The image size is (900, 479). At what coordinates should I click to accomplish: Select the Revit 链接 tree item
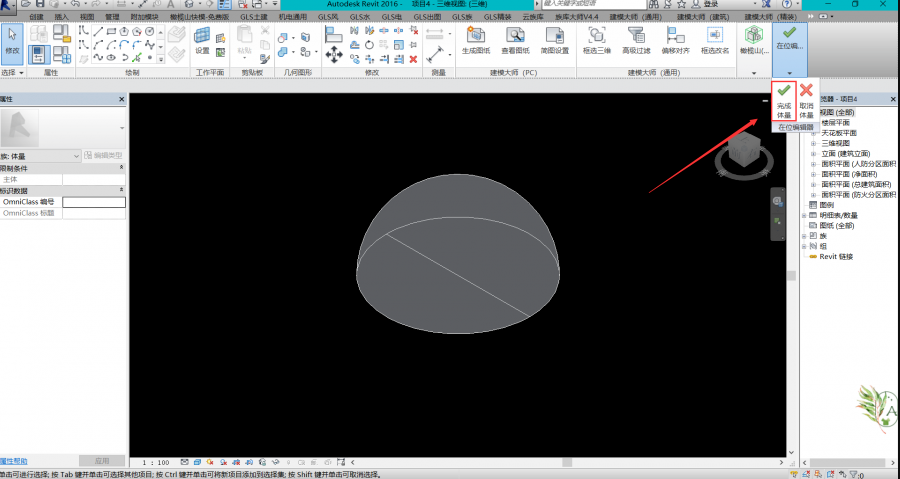click(835, 256)
